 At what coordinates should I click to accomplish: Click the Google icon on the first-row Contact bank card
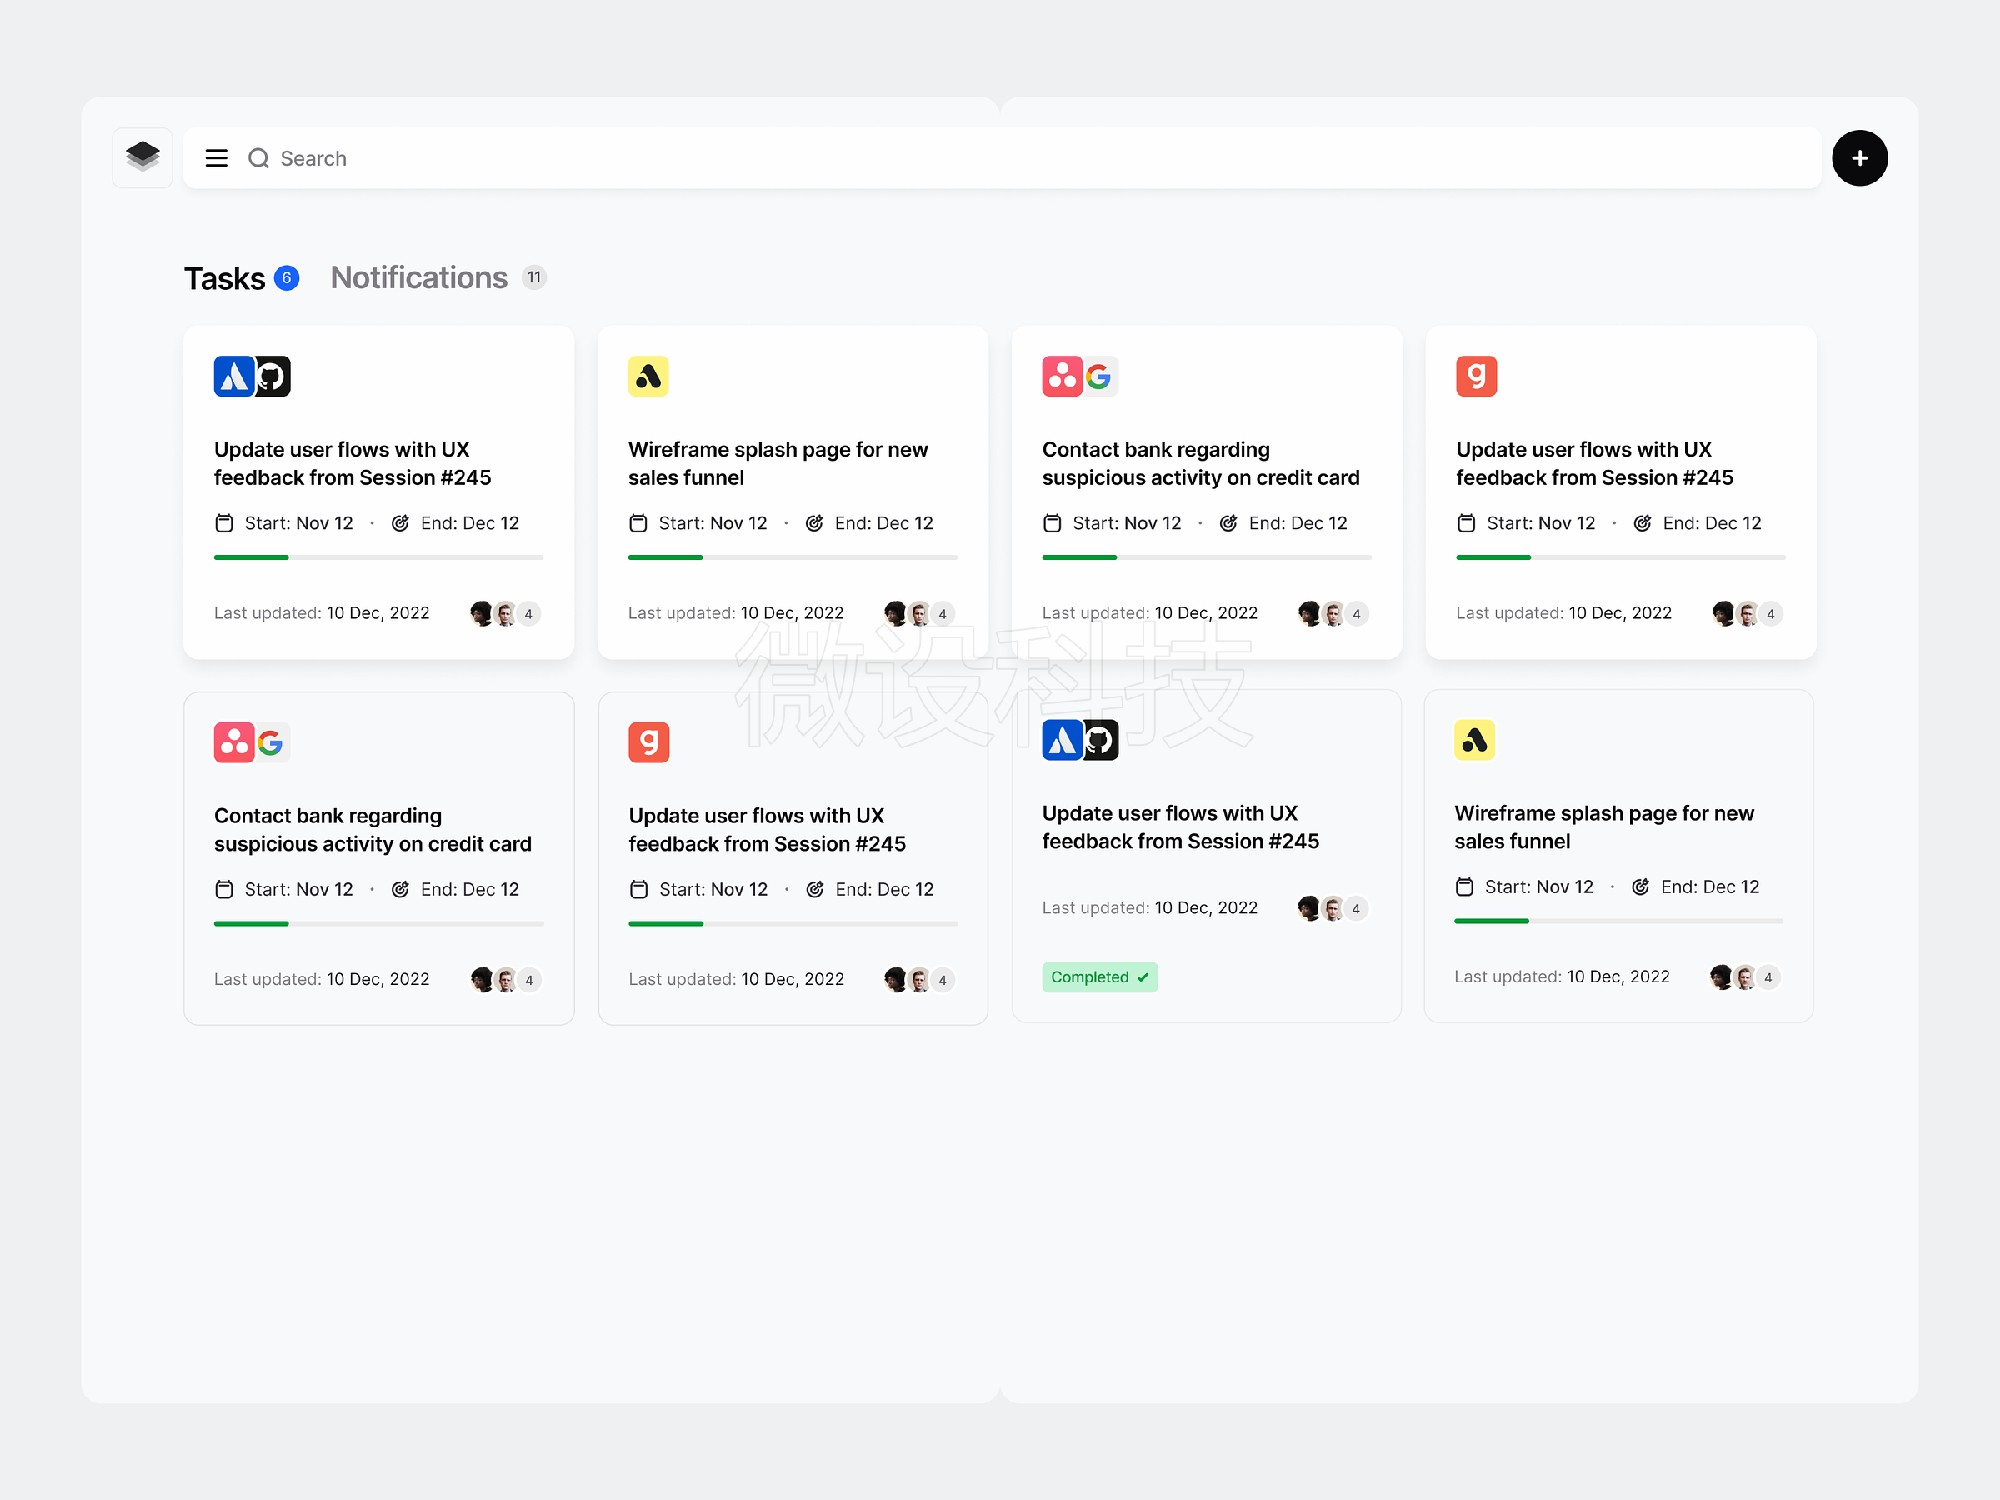point(1100,376)
